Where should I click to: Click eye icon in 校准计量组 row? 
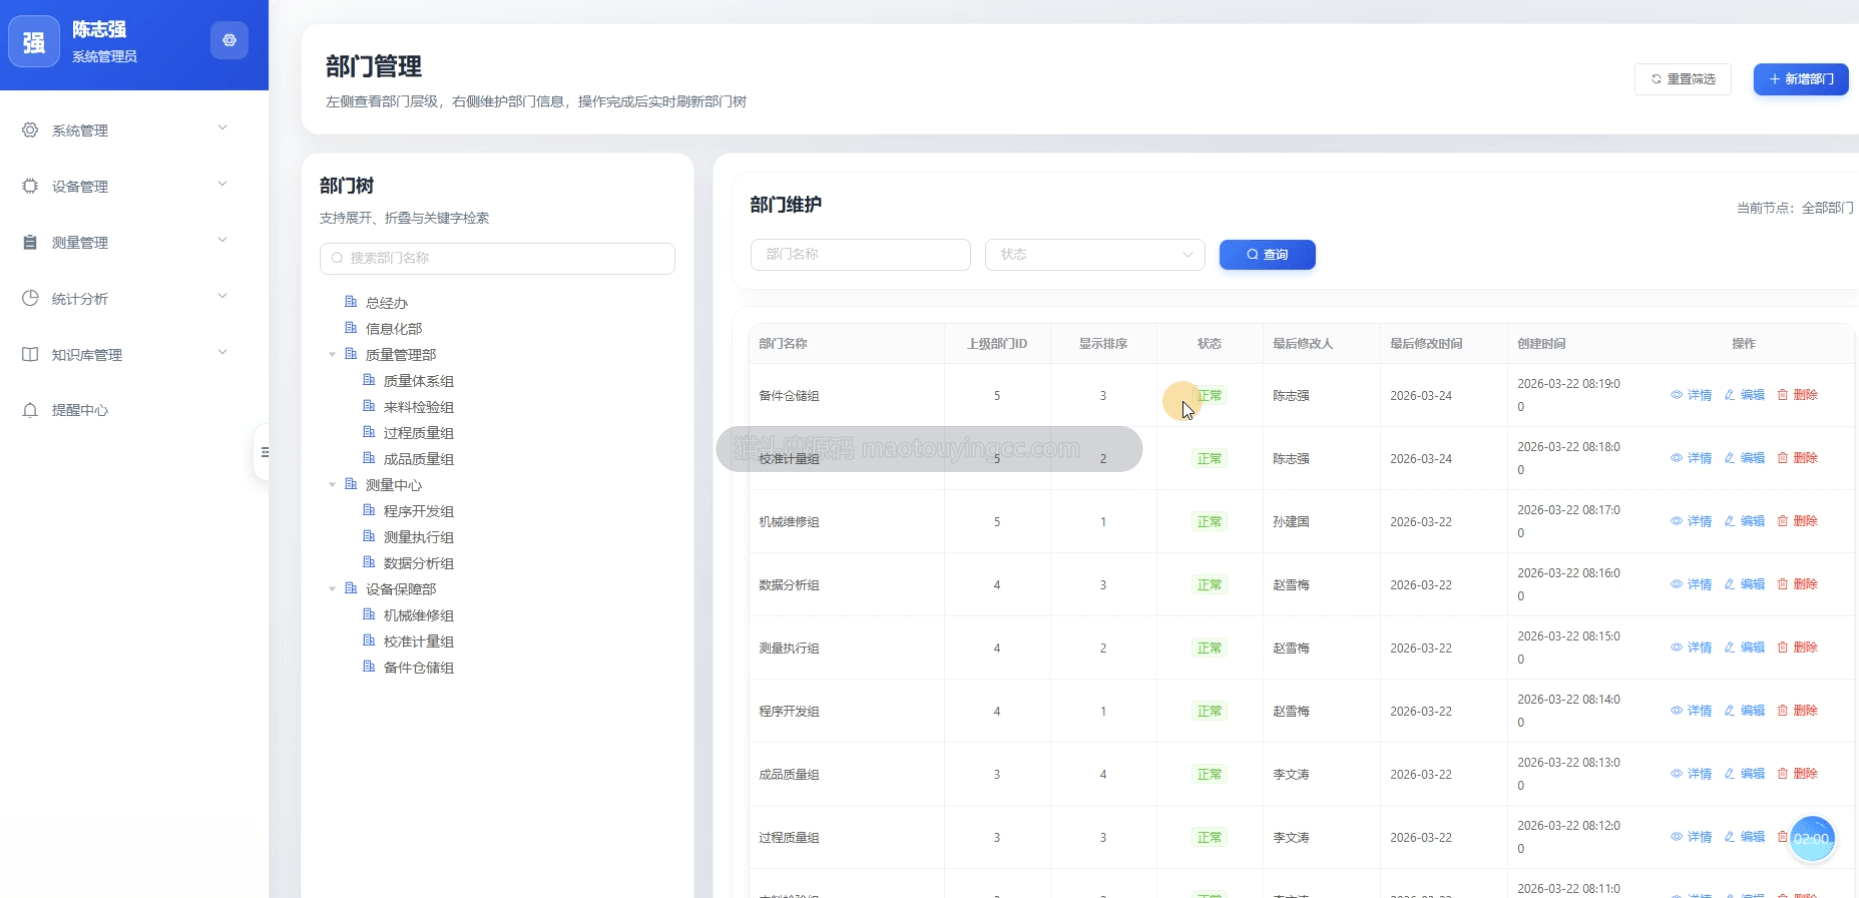click(x=1676, y=458)
